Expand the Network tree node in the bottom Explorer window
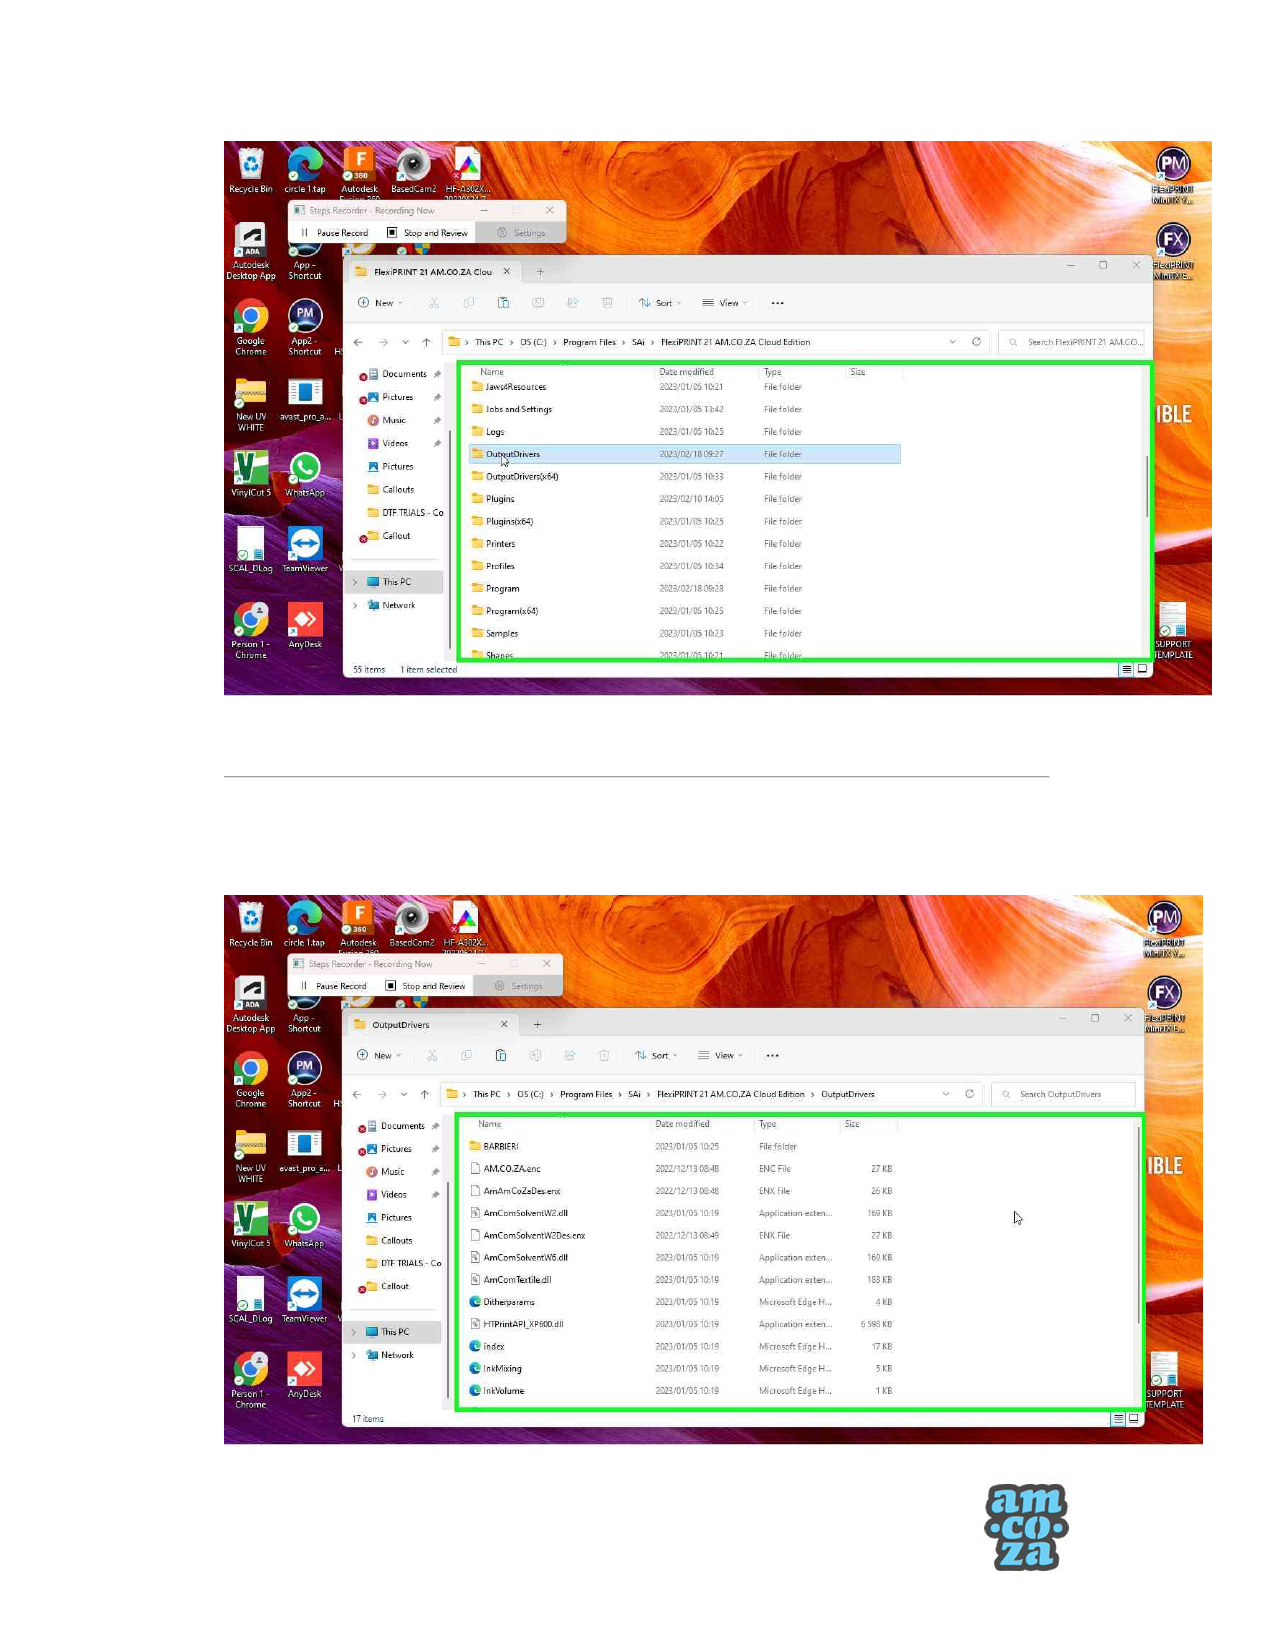 tap(354, 1355)
